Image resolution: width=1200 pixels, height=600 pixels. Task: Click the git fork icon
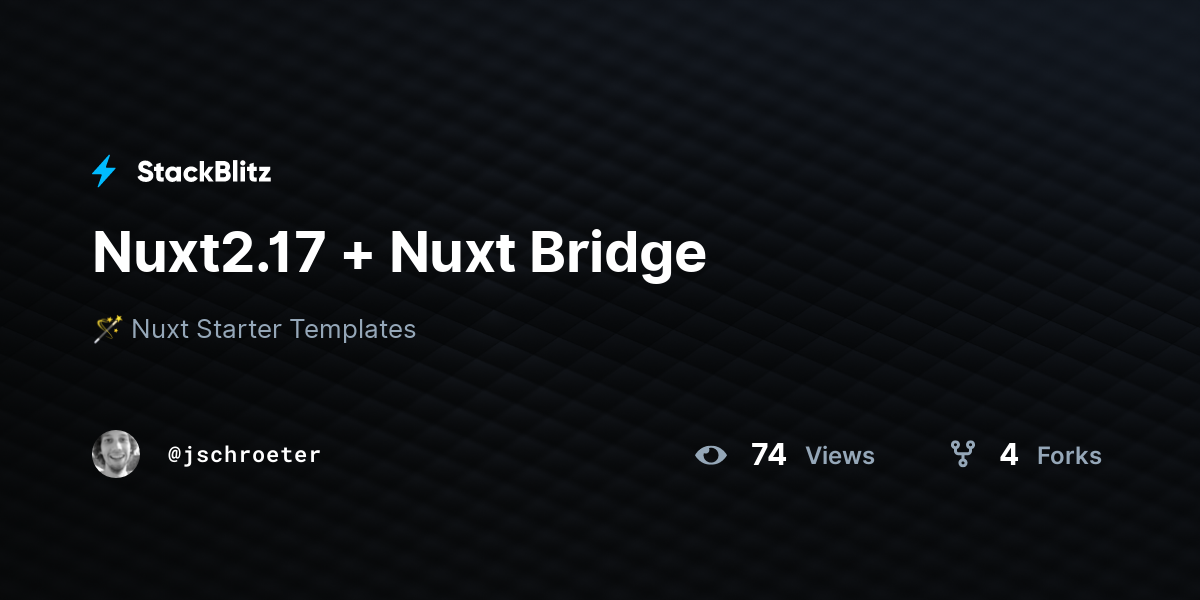pyautogui.click(x=963, y=455)
